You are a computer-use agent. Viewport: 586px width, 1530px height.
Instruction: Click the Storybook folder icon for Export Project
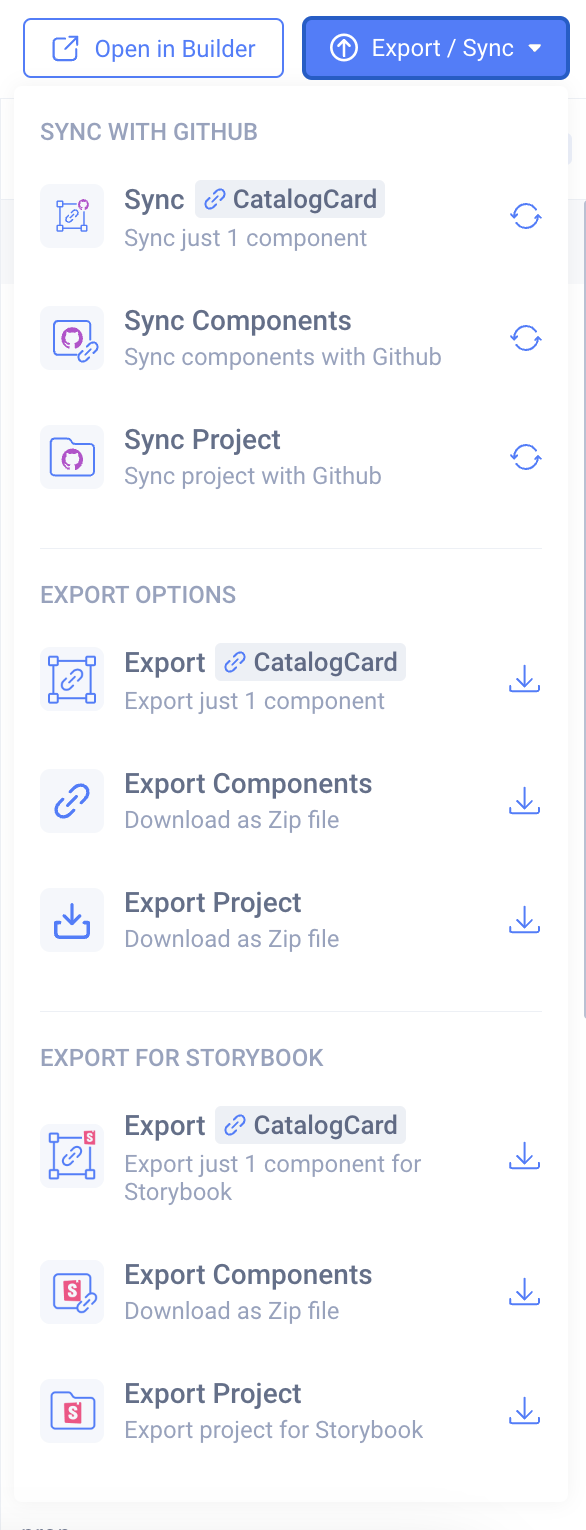point(72,1411)
